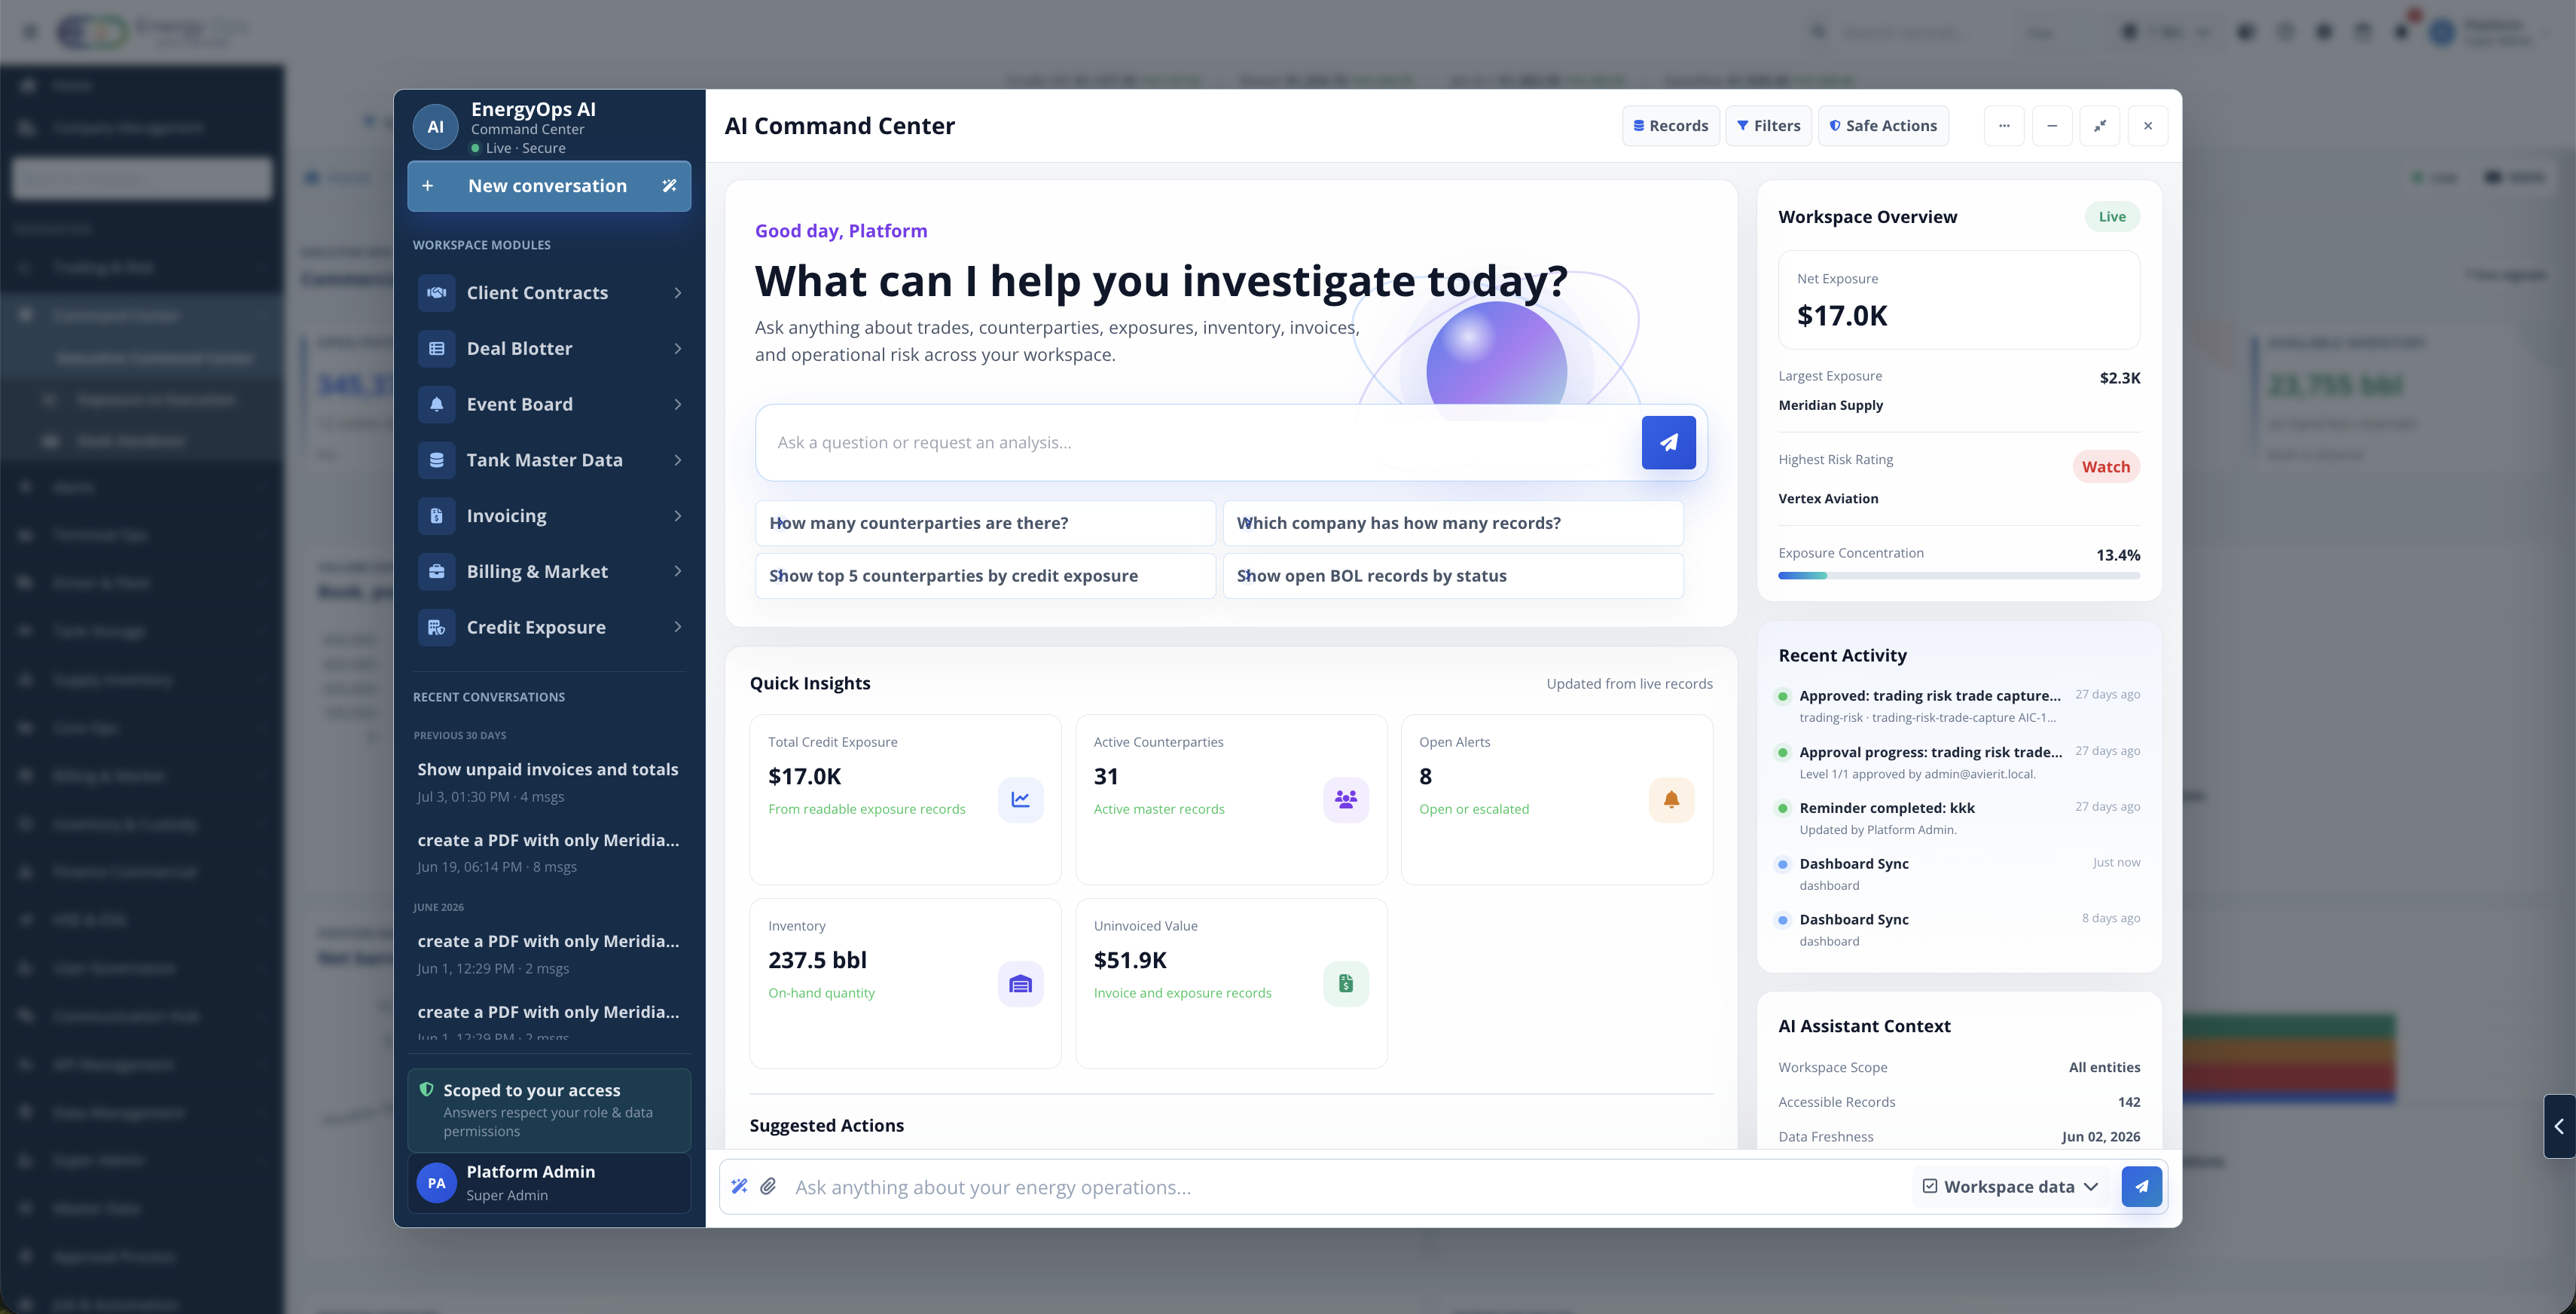Viewport: 2576px width, 1314px height.
Task: Click the warehouse icon on Inventory card
Action: (1020, 984)
